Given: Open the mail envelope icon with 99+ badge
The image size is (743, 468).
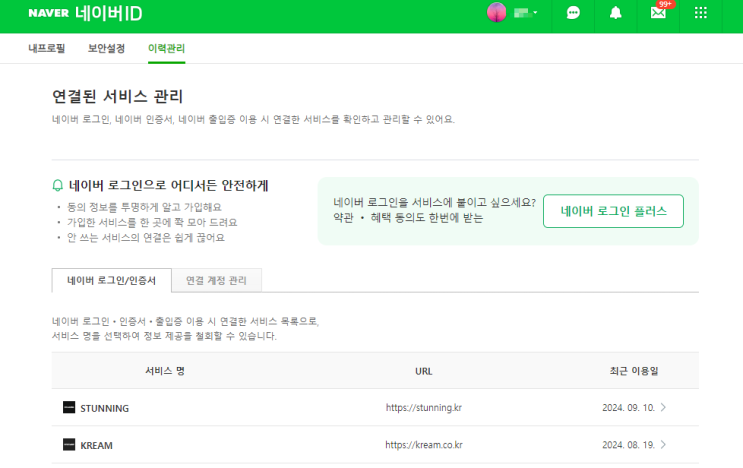Looking at the screenshot, I should coord(658,13).
